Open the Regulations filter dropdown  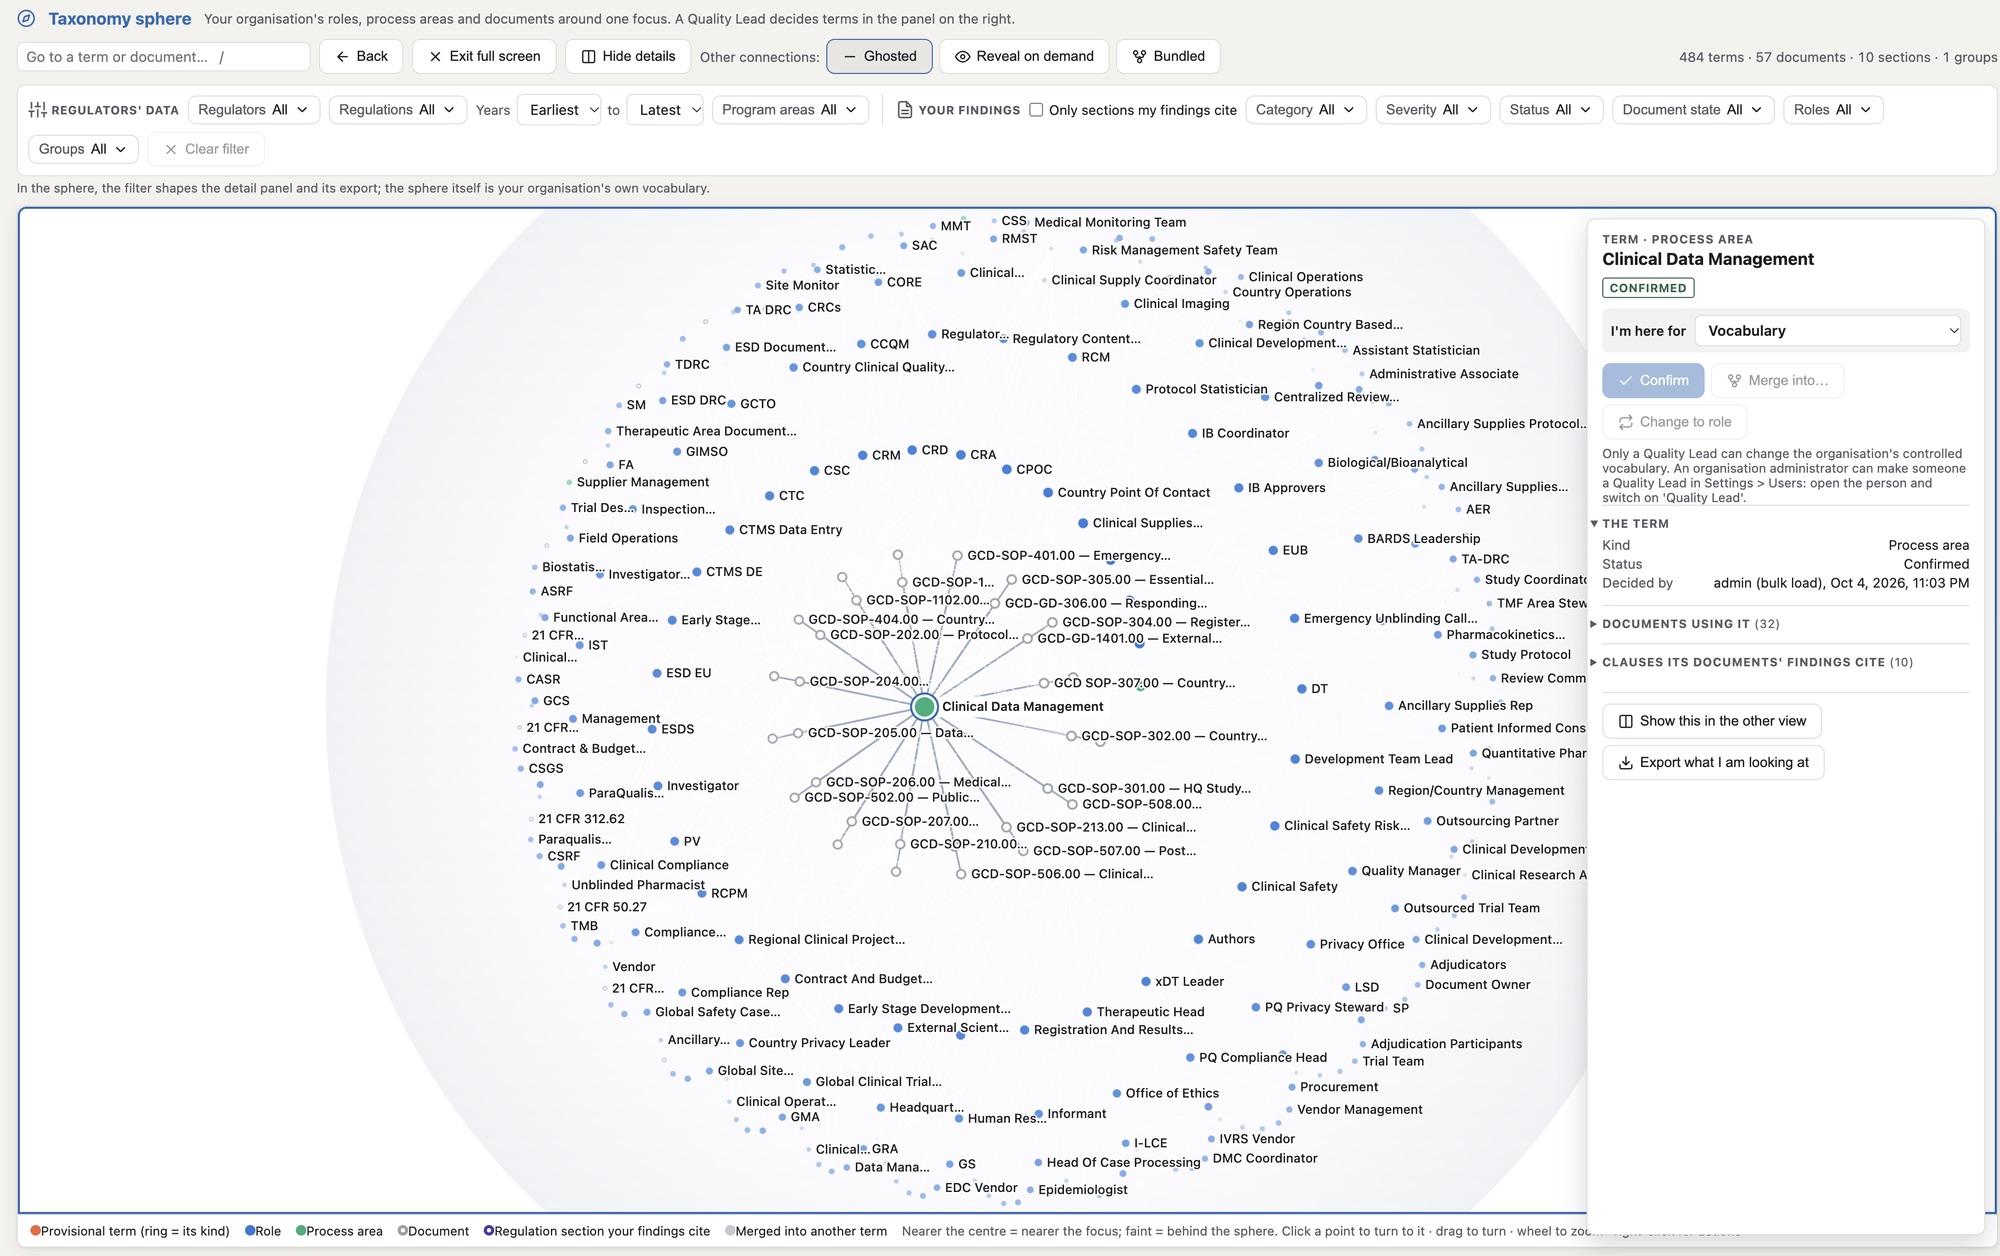(397, 110)
